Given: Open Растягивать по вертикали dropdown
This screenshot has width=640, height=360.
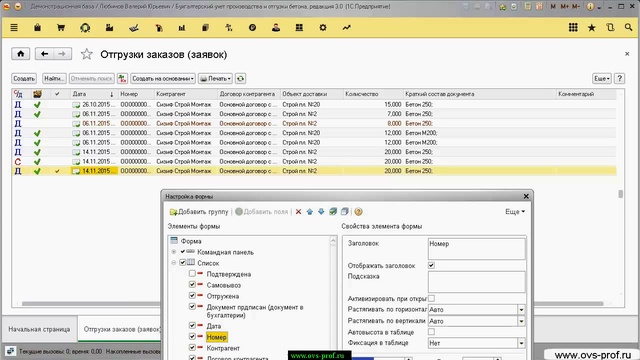Looking at the screenshot, I should 521,321.
